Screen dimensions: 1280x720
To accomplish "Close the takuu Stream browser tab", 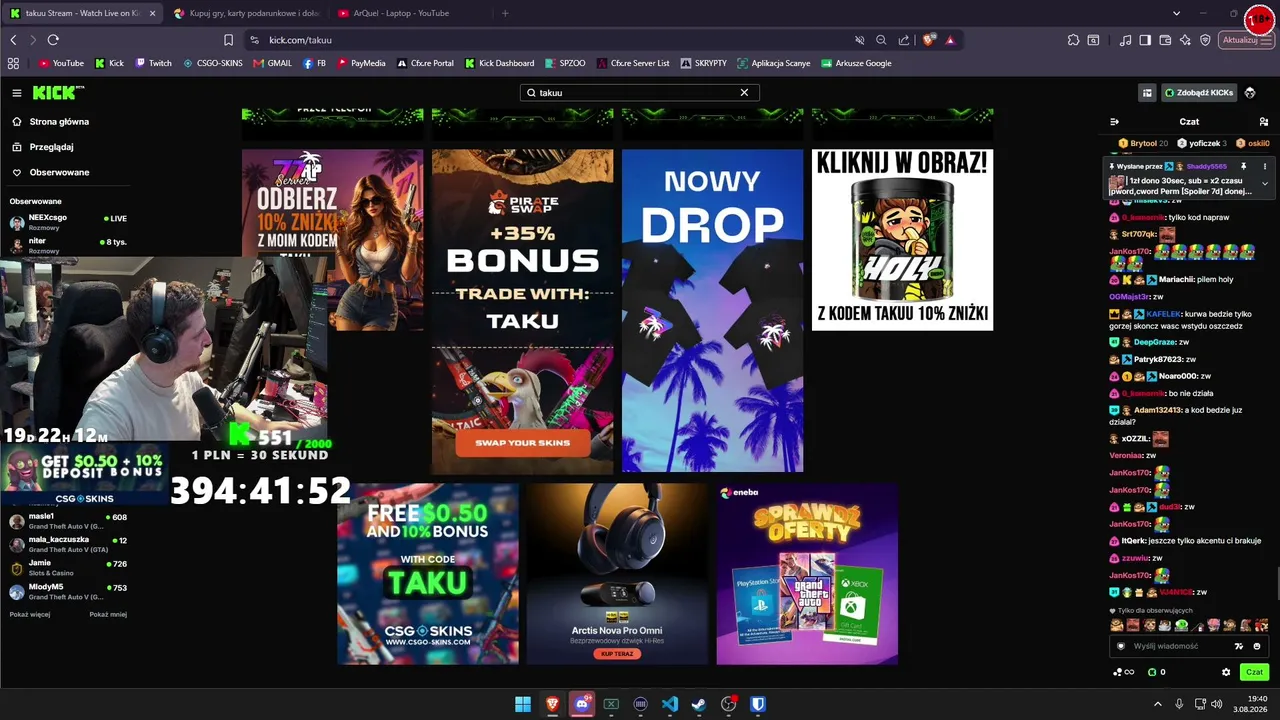I will [x=152, y=13].
